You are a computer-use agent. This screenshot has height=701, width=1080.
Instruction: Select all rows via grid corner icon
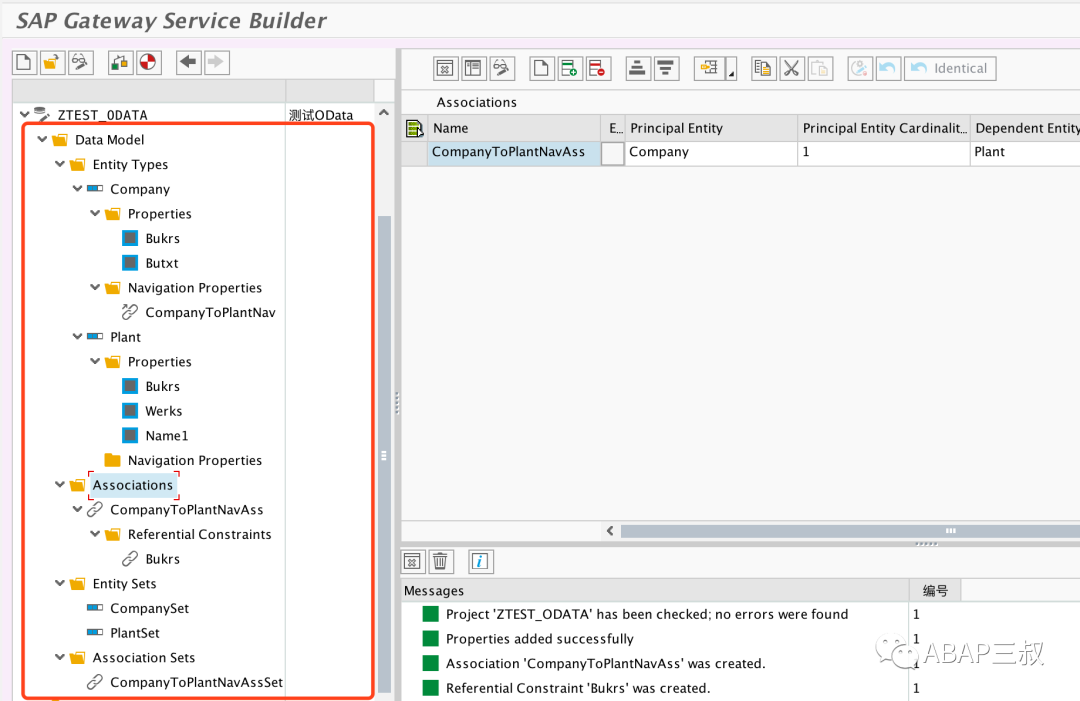pos(415,128)
